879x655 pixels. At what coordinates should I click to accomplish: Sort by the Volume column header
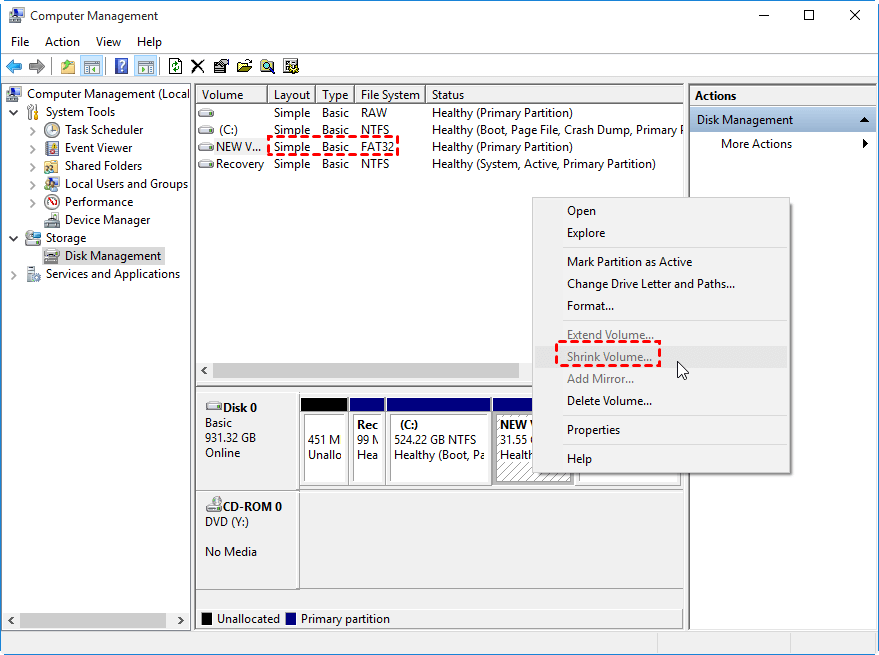(x=232, y=95)
